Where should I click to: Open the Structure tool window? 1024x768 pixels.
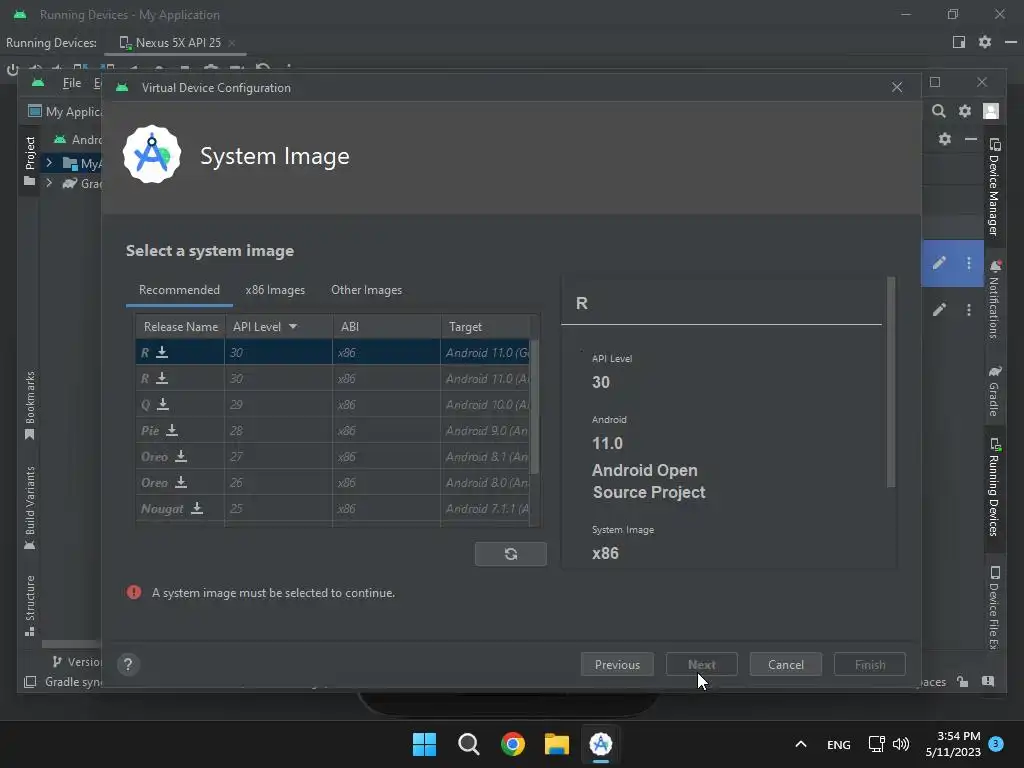29,605
